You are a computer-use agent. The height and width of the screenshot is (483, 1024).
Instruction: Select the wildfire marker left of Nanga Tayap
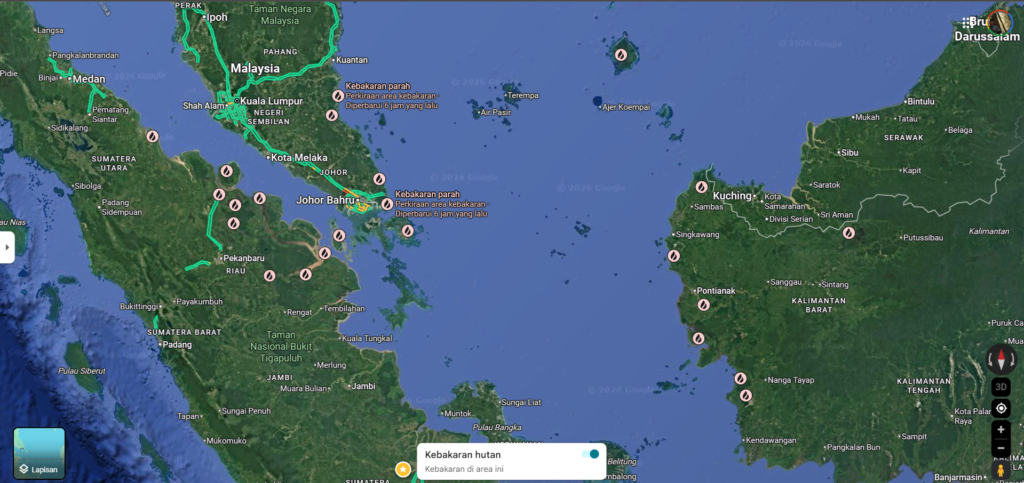tap(740, 378)
